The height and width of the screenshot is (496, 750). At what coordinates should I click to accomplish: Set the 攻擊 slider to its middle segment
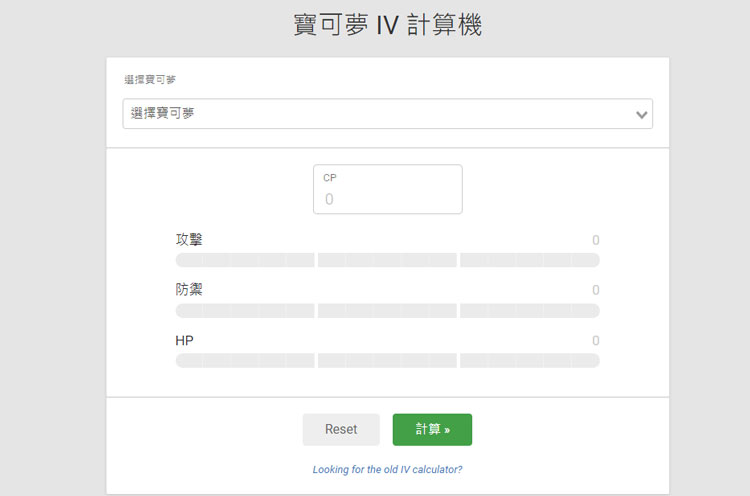(x=387, y=260)
